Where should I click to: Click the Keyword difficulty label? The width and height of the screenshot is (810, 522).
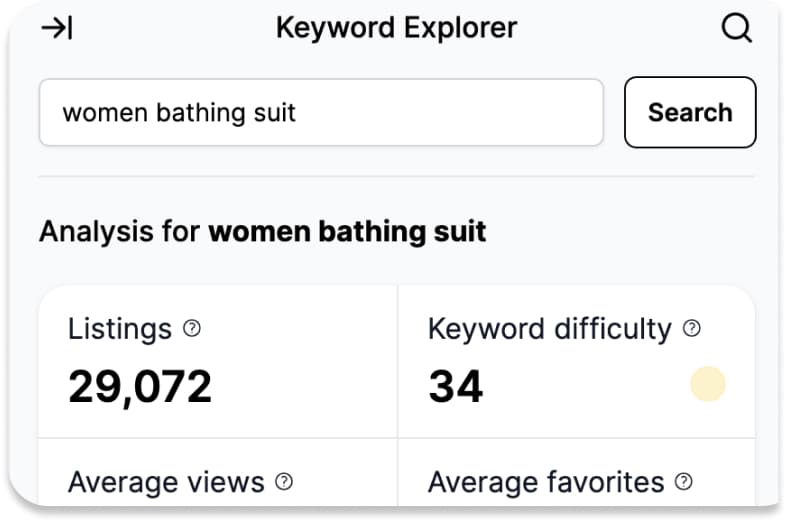(550, 329)
